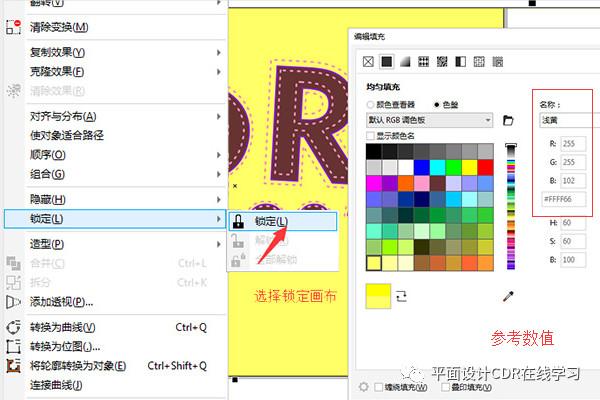Click the R value field
Screen dimensions: 600x400
pyautogui.click(x=573, y=144)
